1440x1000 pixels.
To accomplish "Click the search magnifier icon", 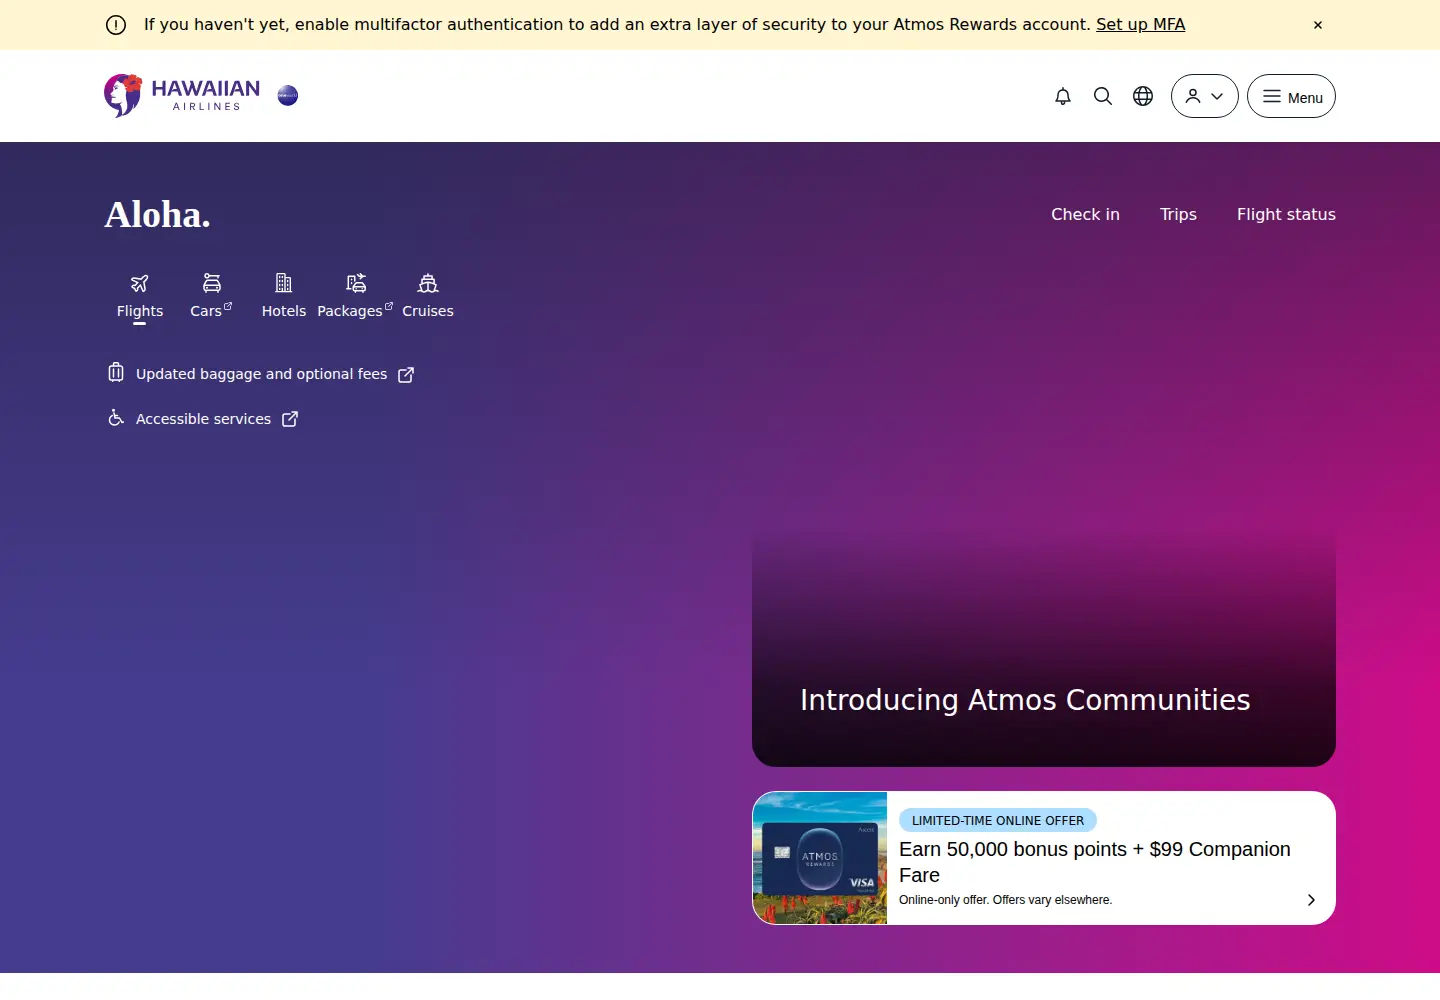I will (1103, 96).
